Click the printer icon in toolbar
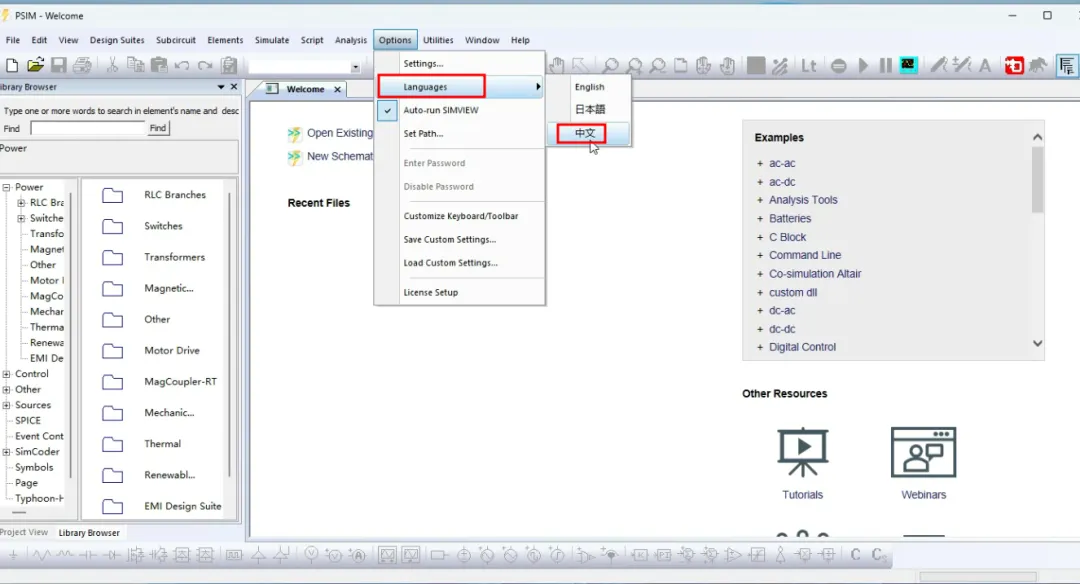The height and width of the screenshot is (584, 1080). pyautogui.click(x=82, y=65)
